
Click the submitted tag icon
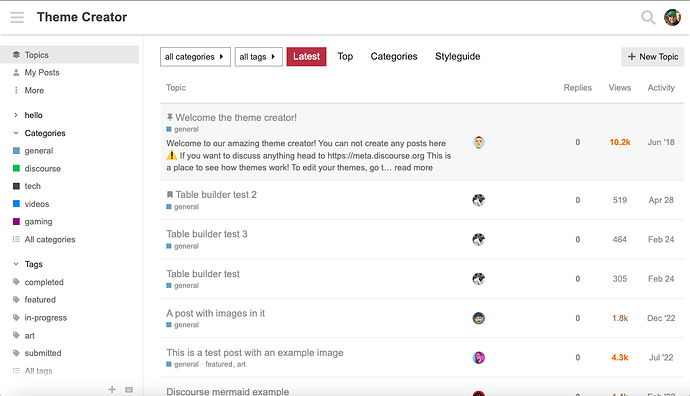[x=16, y=353]
